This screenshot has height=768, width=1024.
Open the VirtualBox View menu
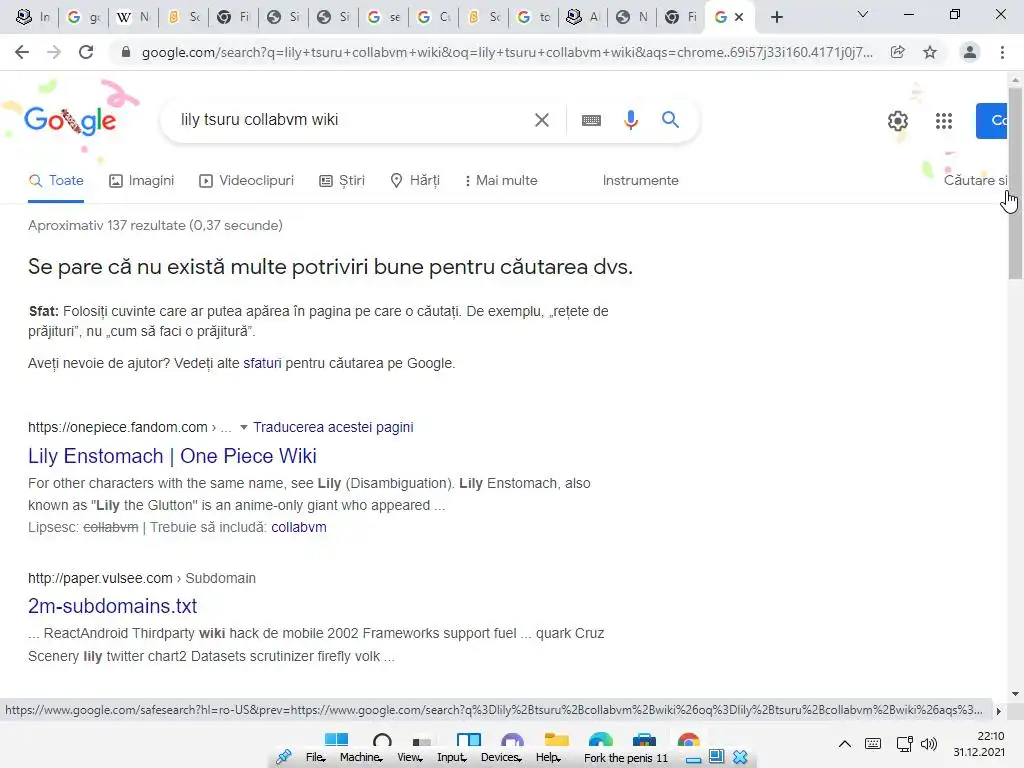[x=410, y=757]
